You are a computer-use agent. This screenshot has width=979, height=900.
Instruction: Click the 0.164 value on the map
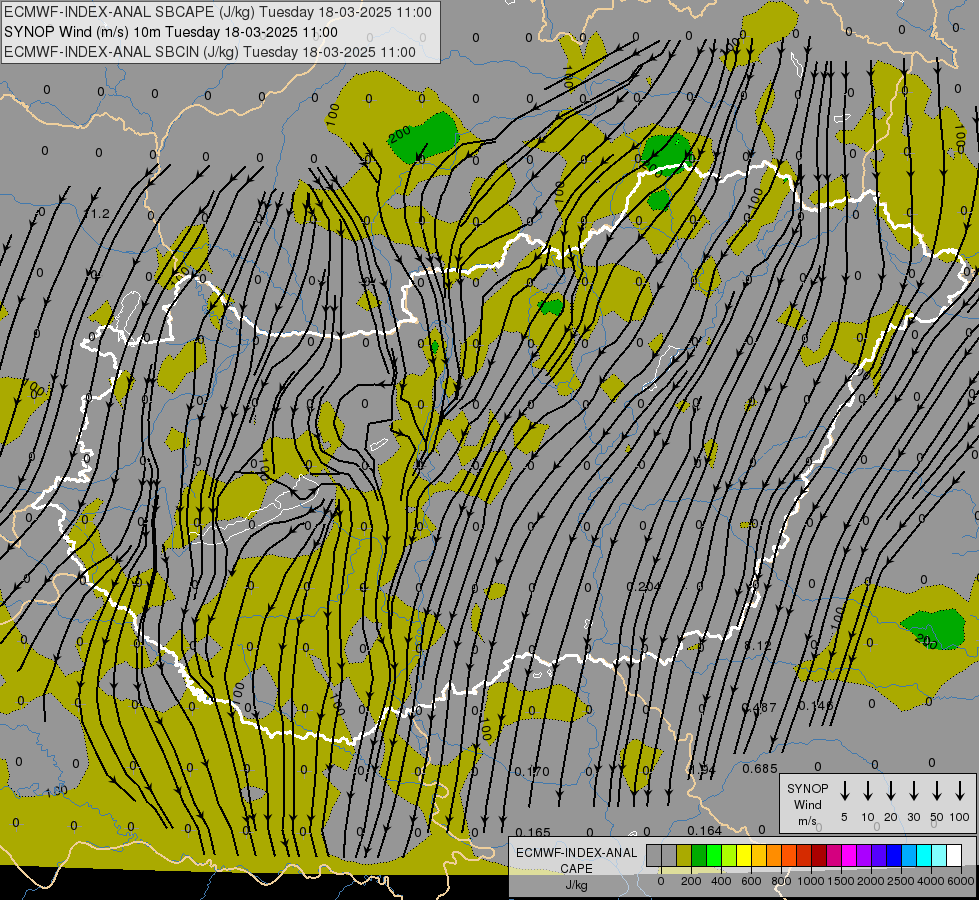(705, 831)
